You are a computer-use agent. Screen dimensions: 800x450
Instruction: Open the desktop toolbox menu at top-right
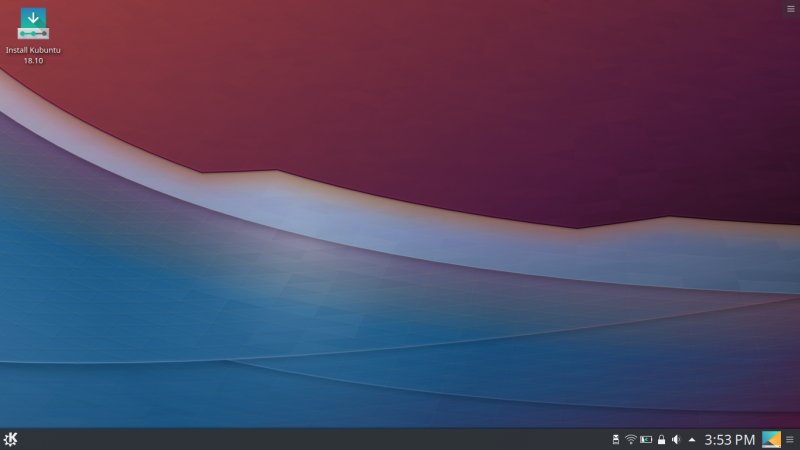point(791,9)
